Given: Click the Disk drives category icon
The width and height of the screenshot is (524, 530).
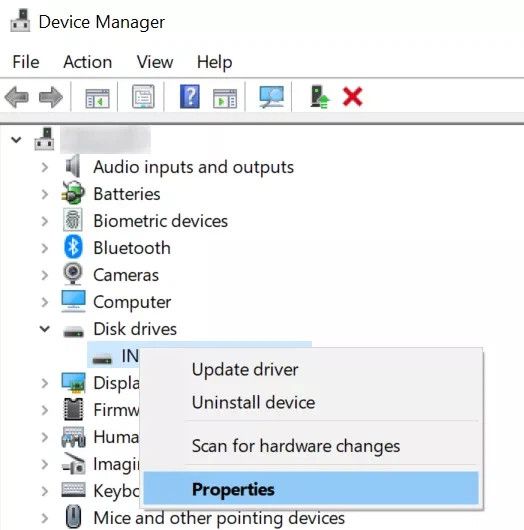Looking at the screenshot, I should coord(74,331).
